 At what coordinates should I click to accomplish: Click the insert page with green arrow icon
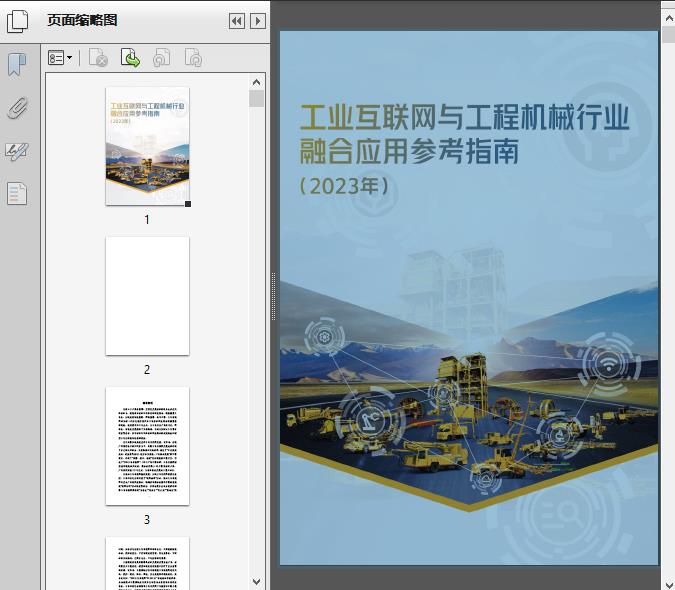130,58
